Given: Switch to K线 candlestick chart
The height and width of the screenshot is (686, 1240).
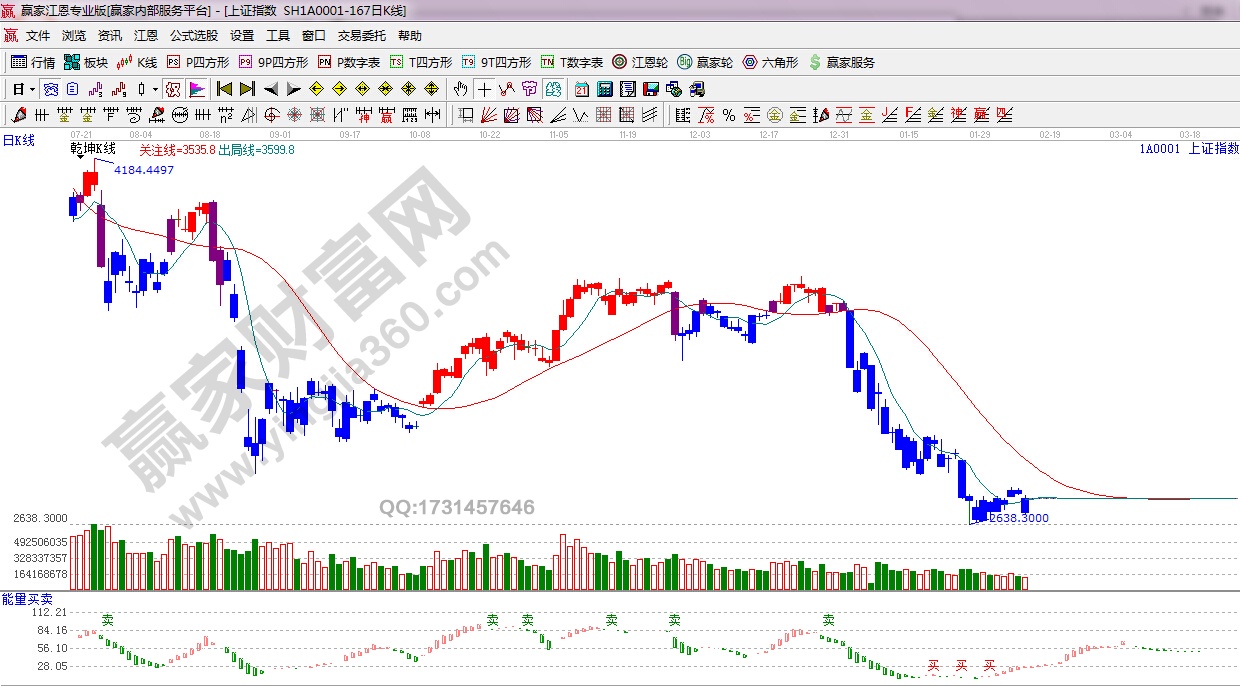Looking at the screenshot, I should 138,62.
